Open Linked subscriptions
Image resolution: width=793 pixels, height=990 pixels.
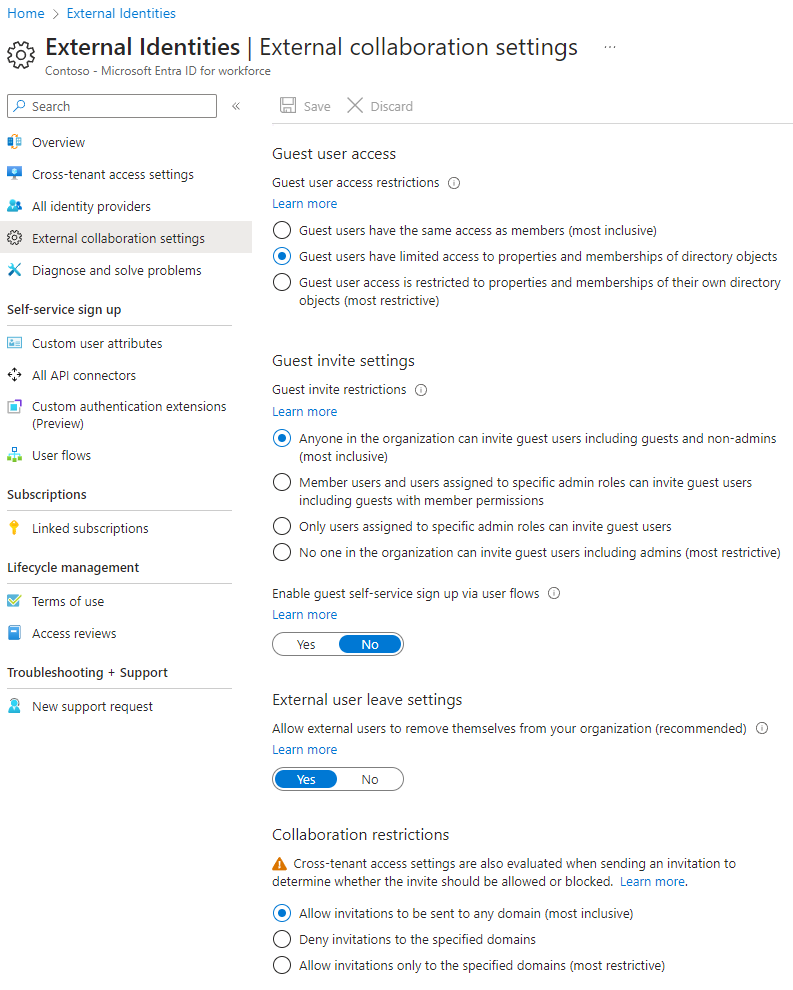click(x=92, y=528)
